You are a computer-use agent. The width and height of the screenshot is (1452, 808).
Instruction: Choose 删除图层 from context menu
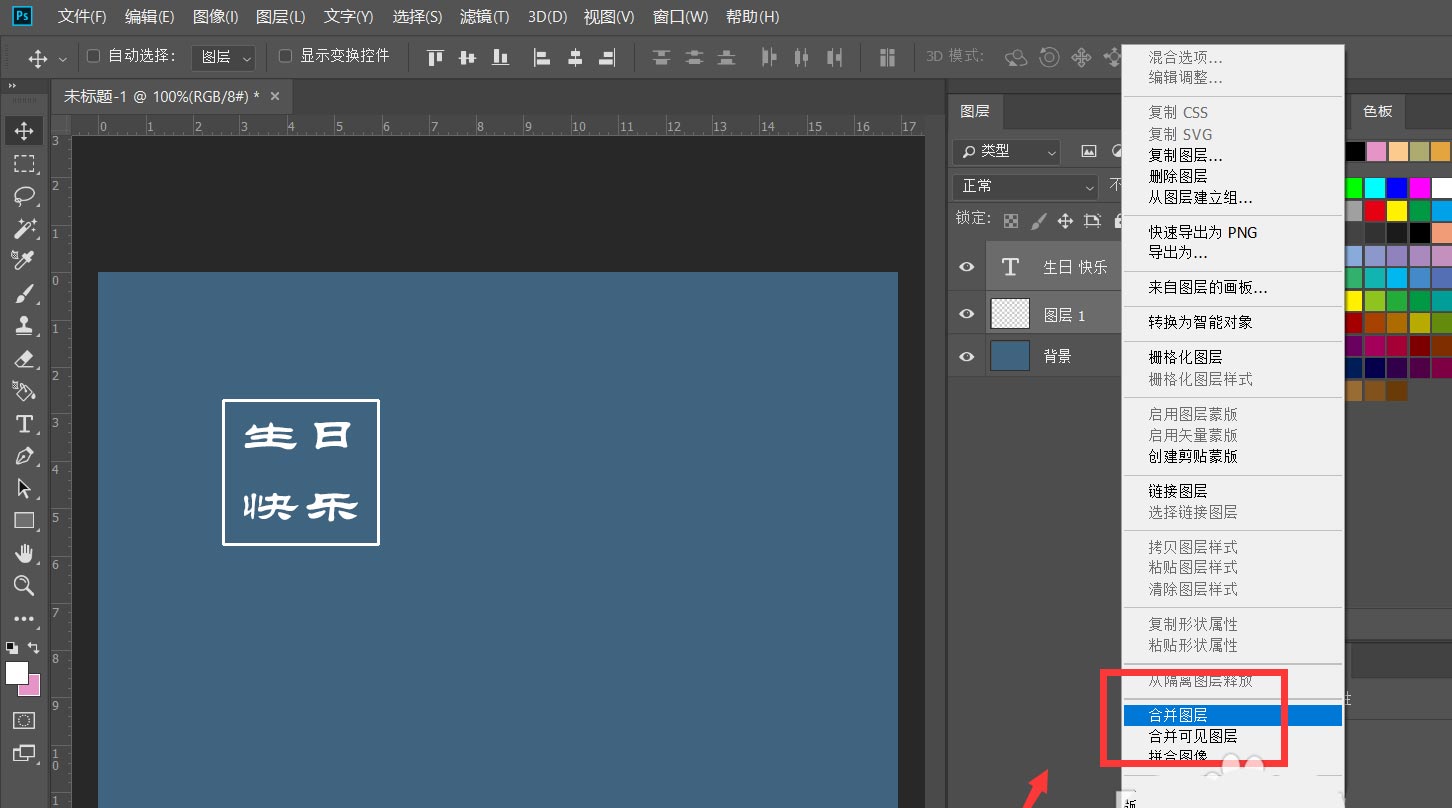coord(1232,176)
